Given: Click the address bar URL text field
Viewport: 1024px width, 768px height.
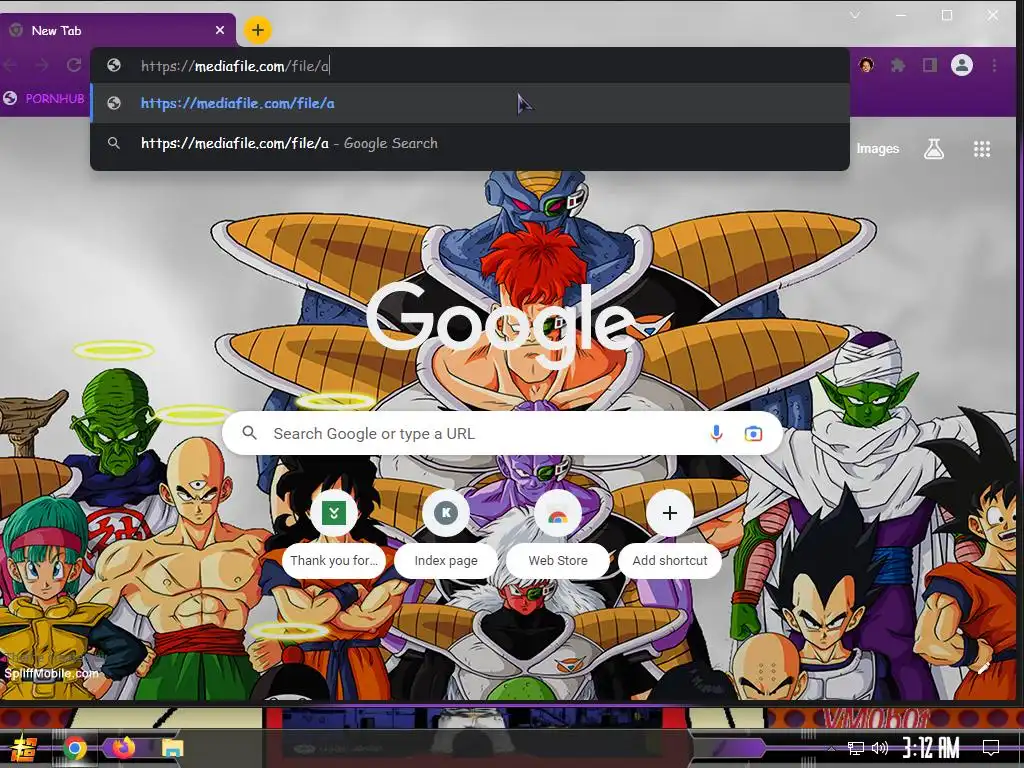Looking at the screenshot, I should click(x=470, y=65).
